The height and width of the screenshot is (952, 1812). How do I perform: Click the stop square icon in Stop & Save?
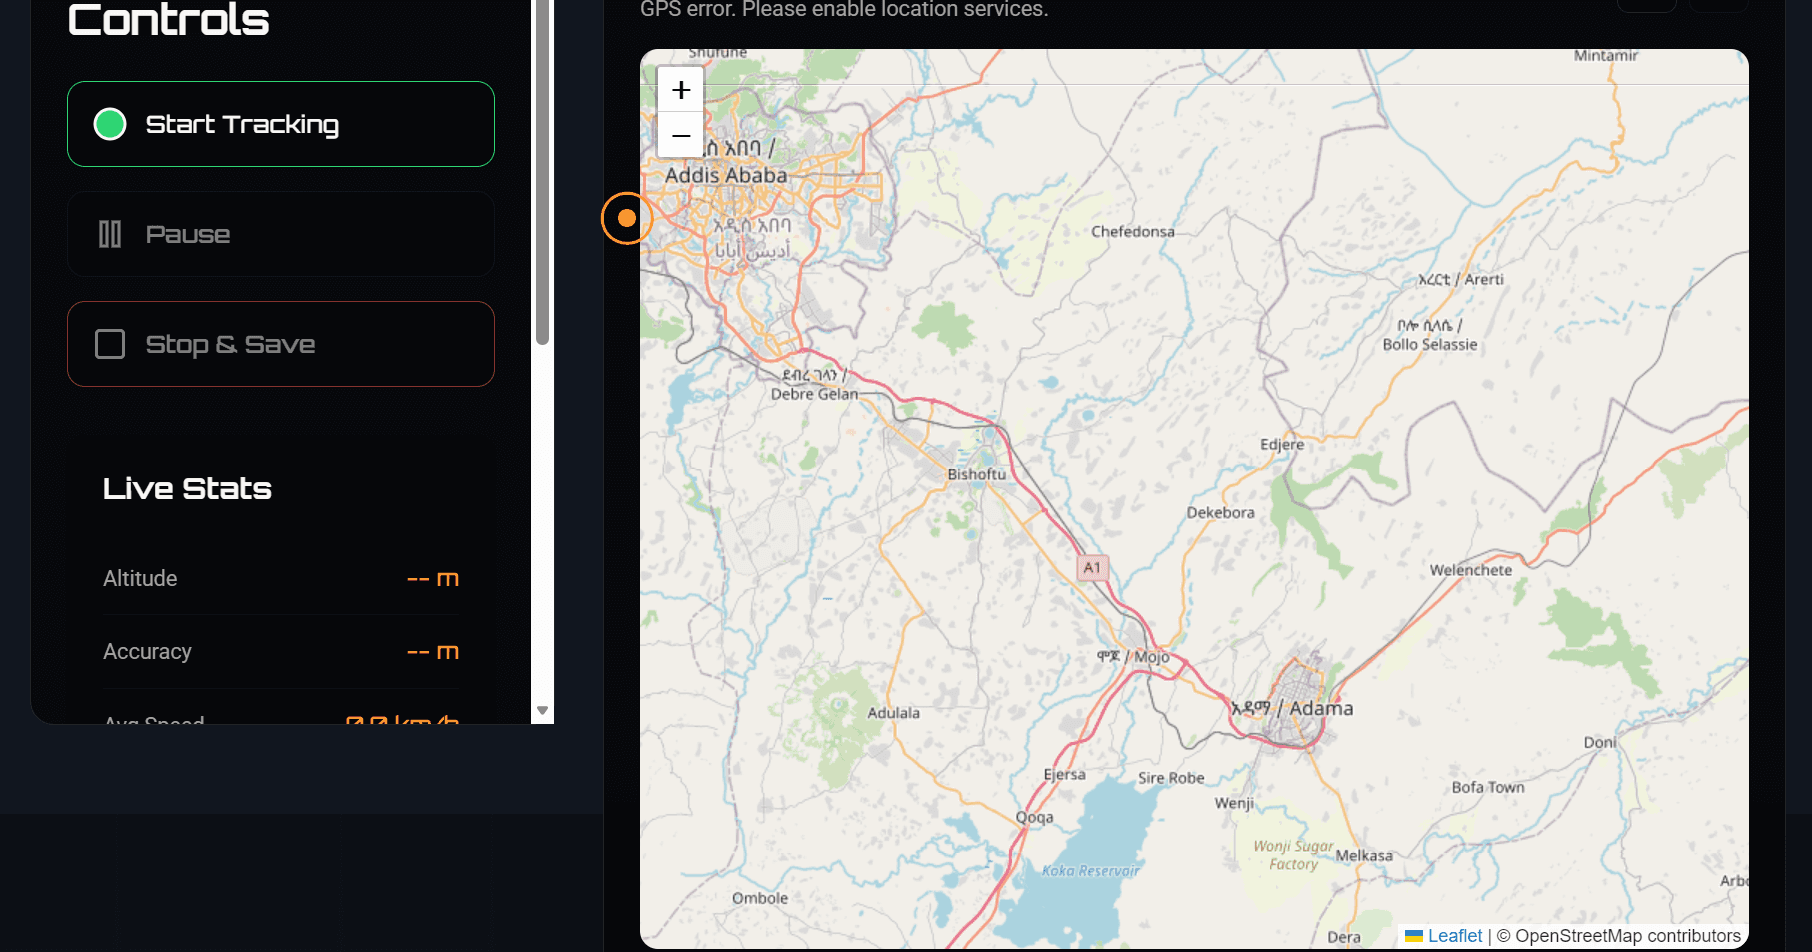click(110, 344)
